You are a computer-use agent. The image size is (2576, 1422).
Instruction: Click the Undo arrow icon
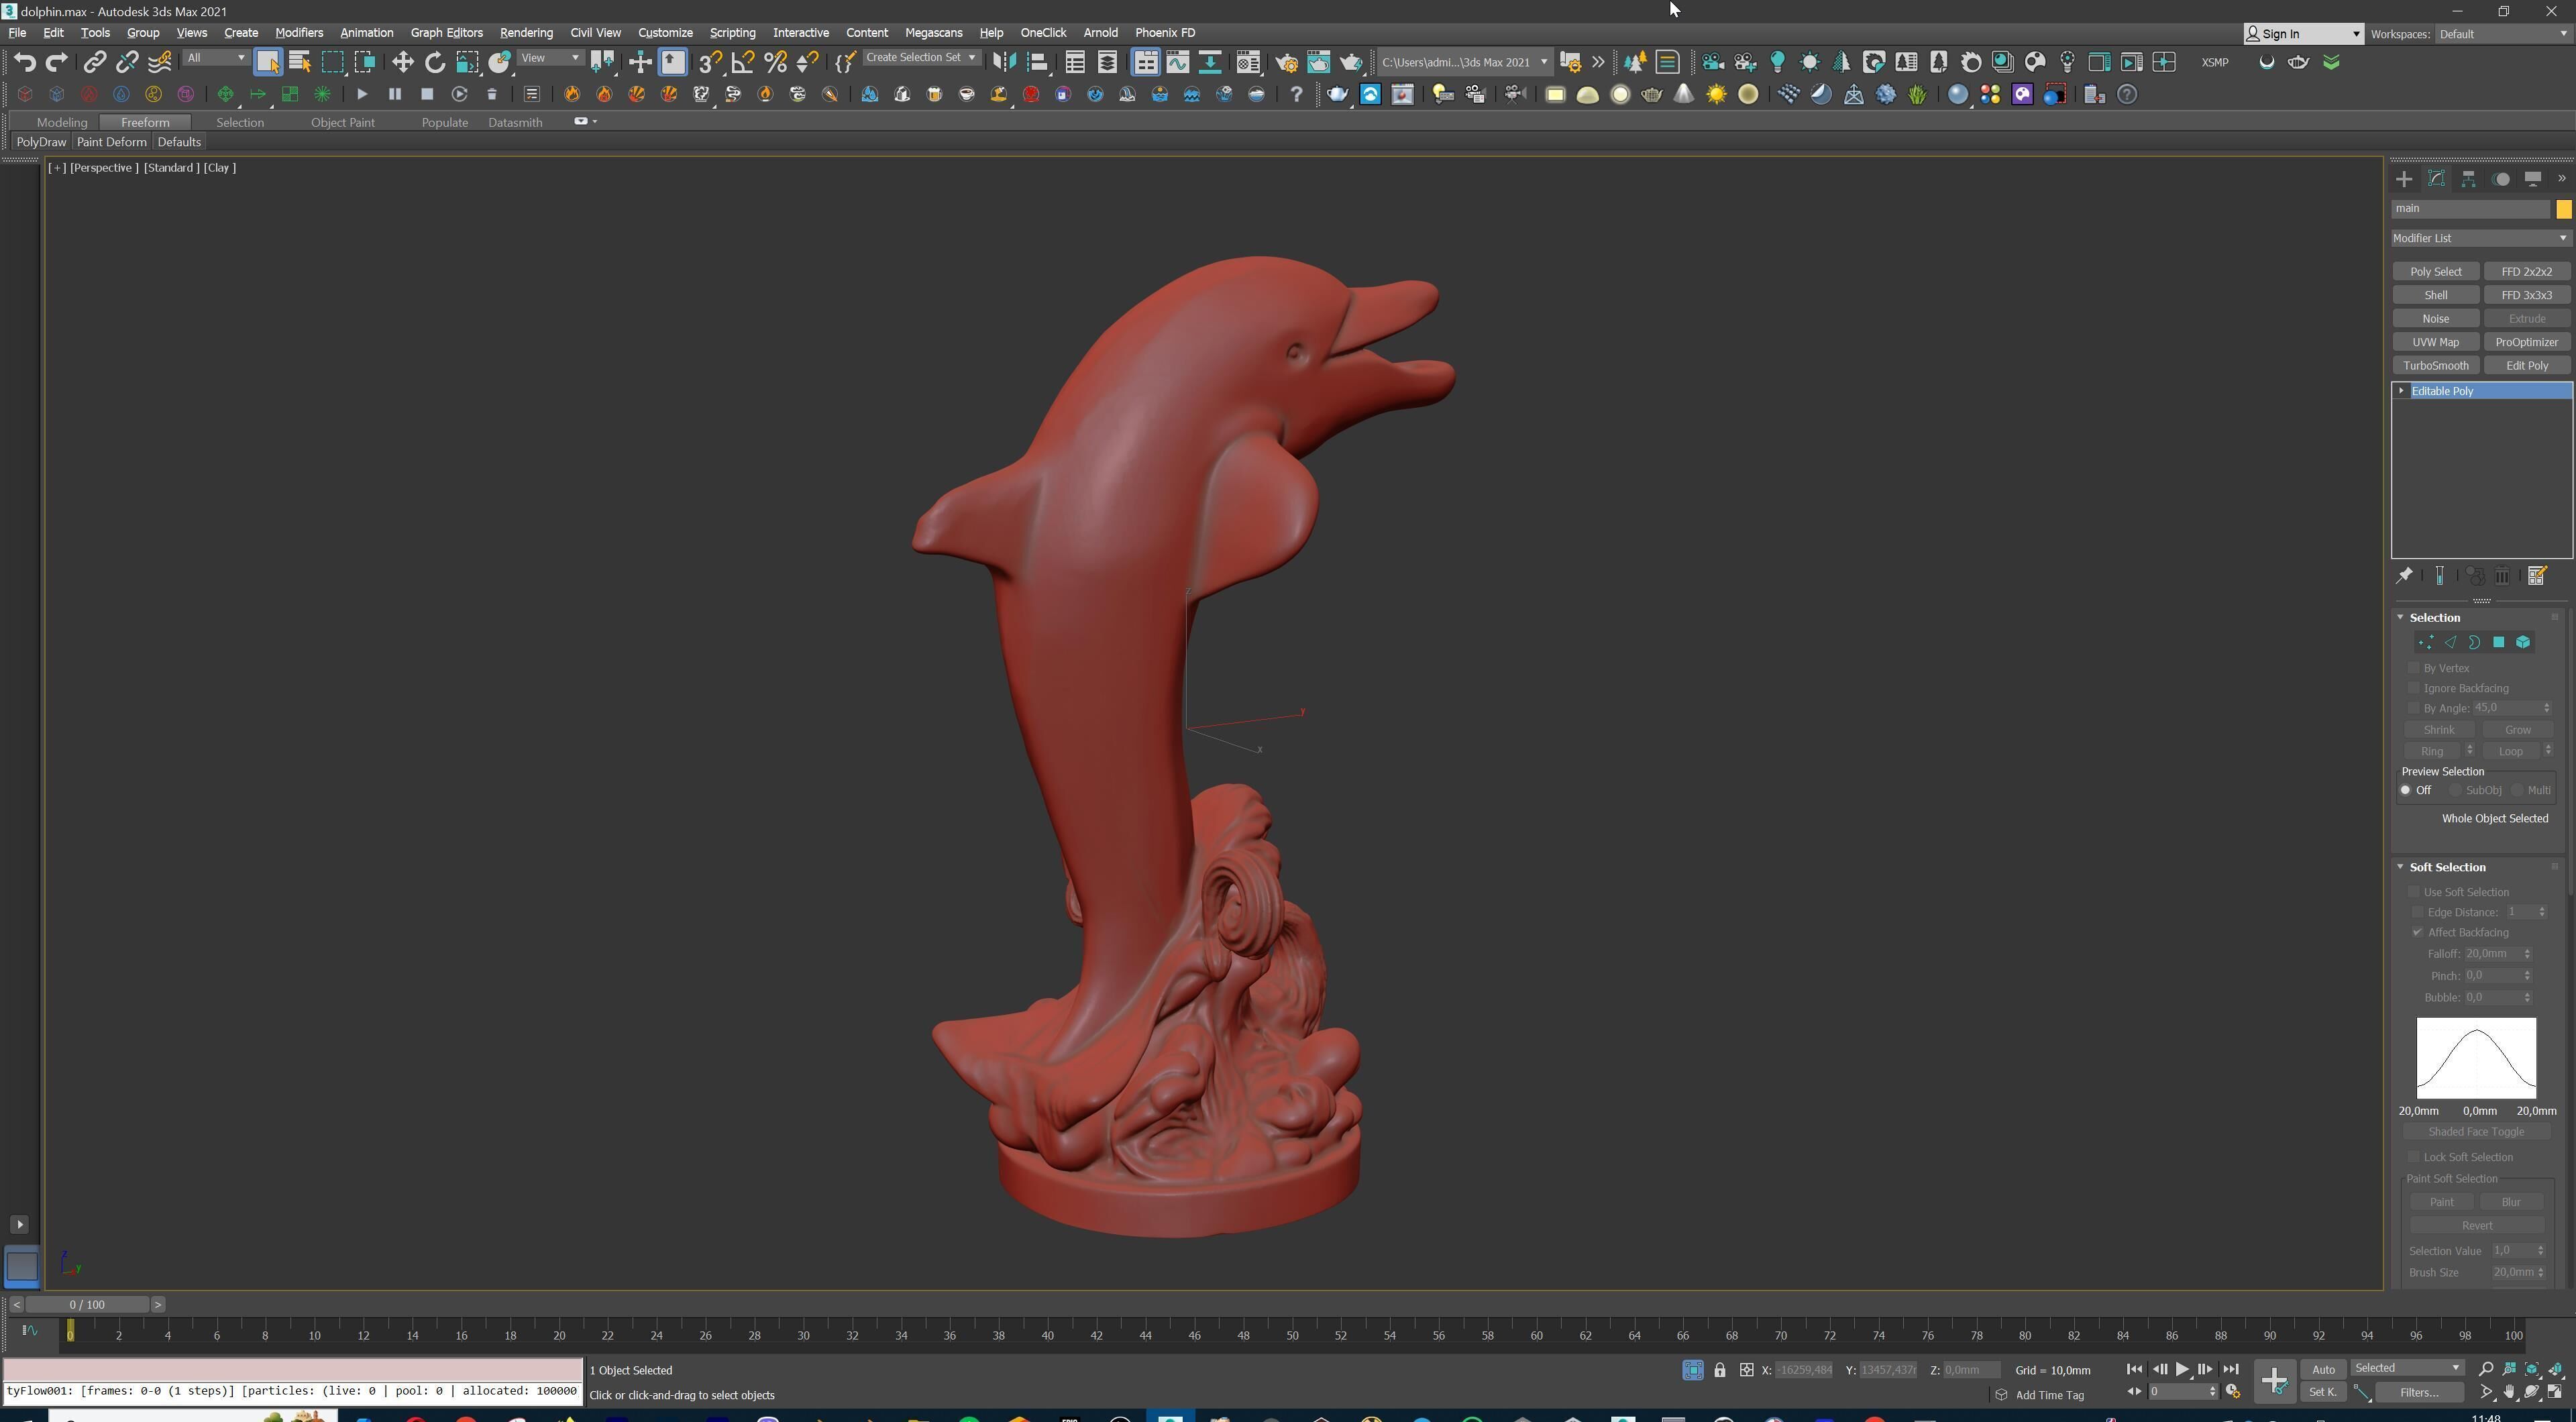[x=25, y=62]
